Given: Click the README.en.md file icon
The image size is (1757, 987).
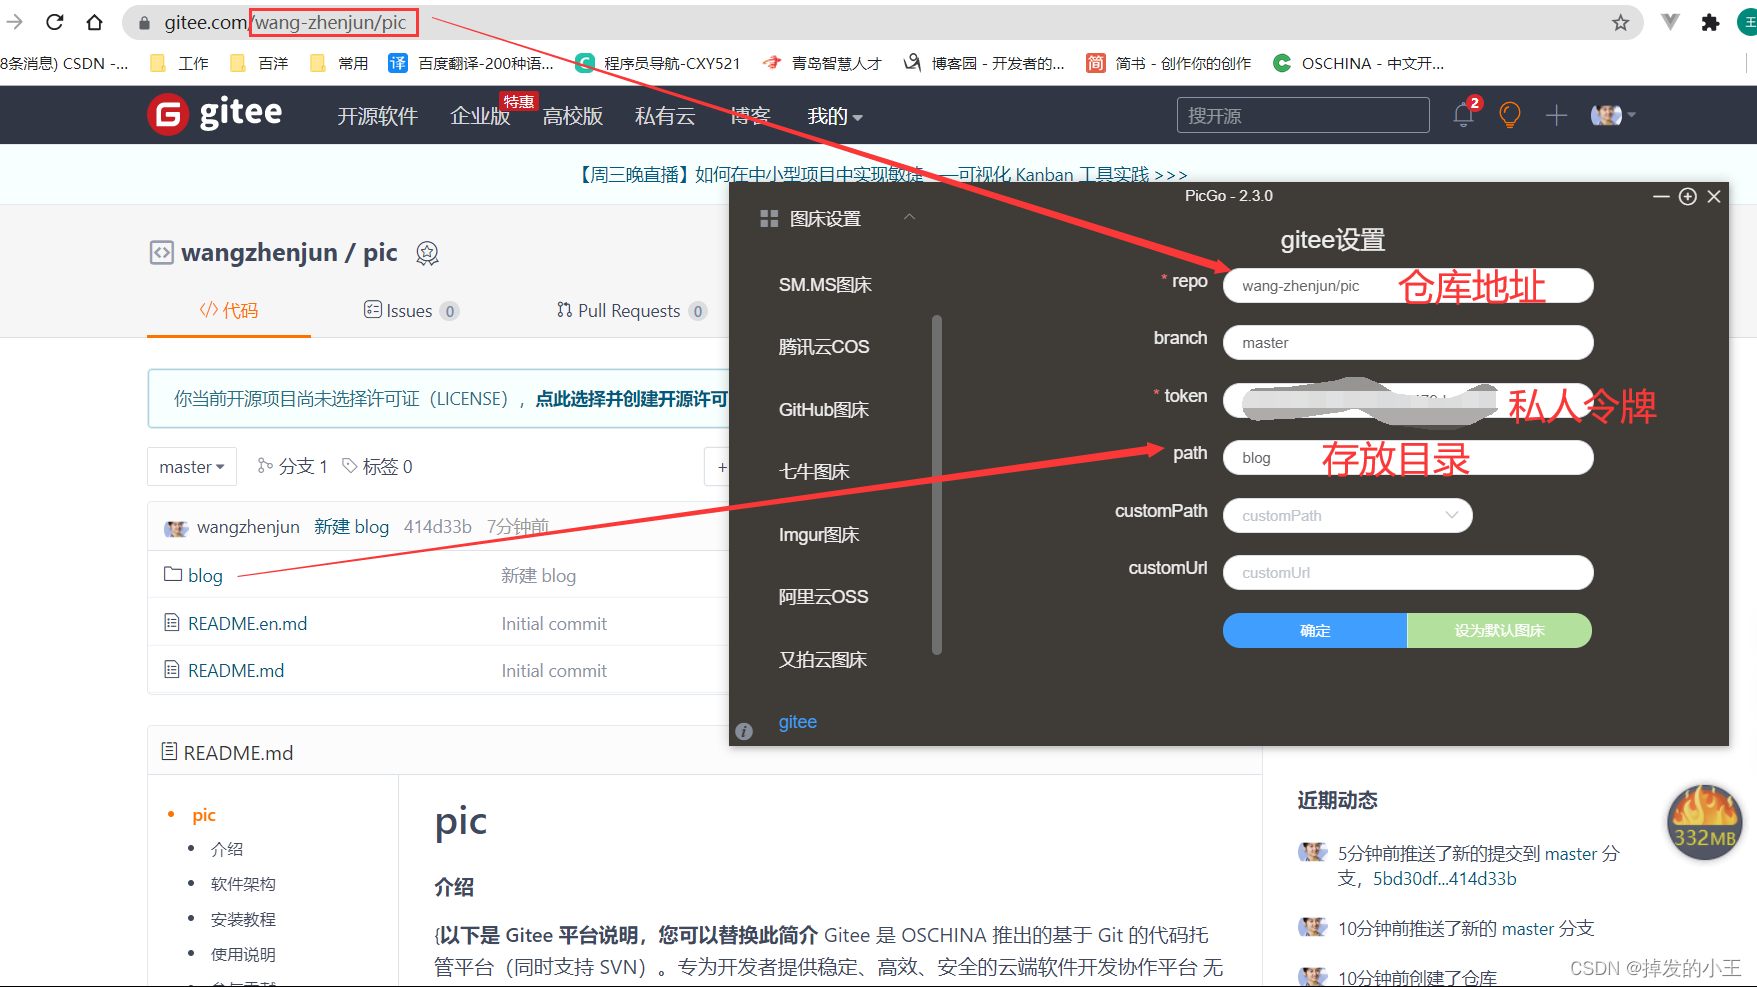Looking at the screenshot, I should (172, 622).
